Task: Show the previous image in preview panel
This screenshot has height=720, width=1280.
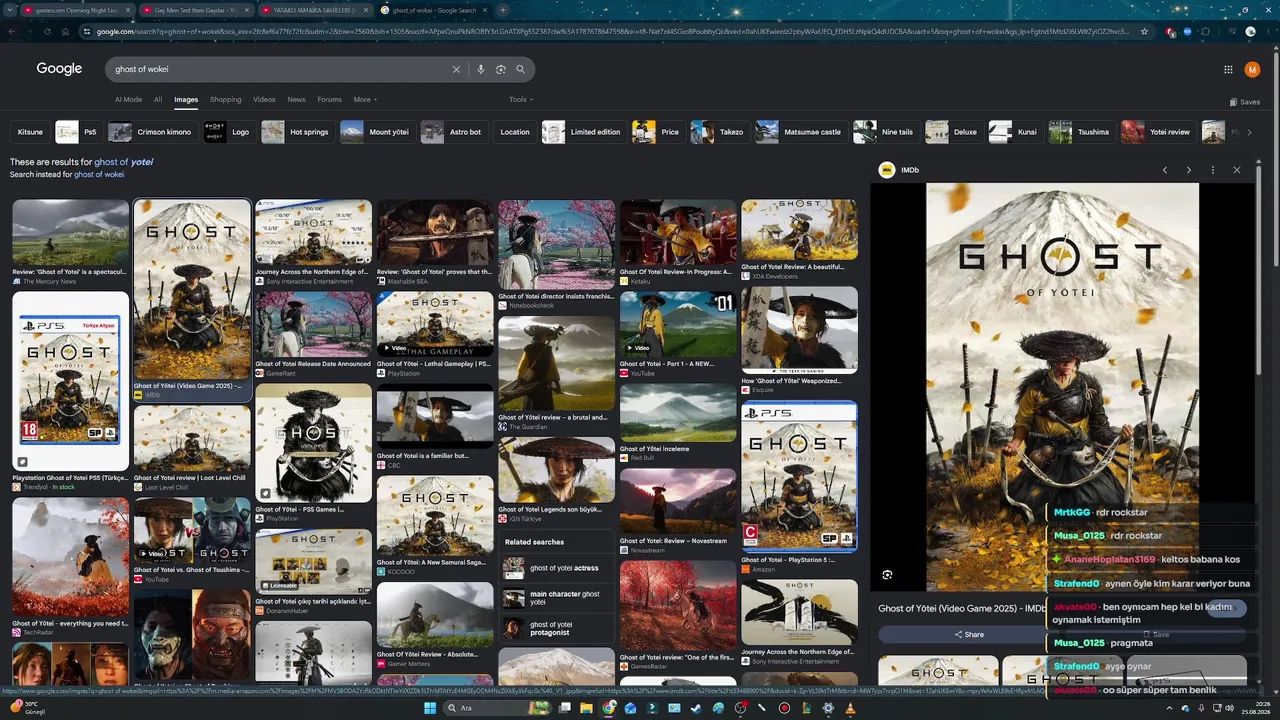Action: tap(1165, 170)
